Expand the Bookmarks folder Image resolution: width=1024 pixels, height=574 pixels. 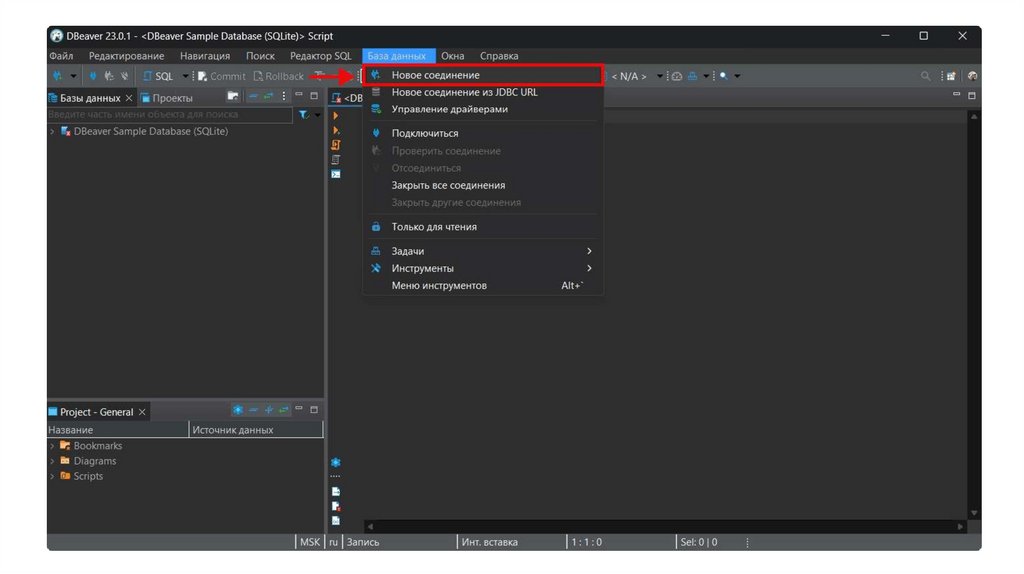[x=52, y=446]
